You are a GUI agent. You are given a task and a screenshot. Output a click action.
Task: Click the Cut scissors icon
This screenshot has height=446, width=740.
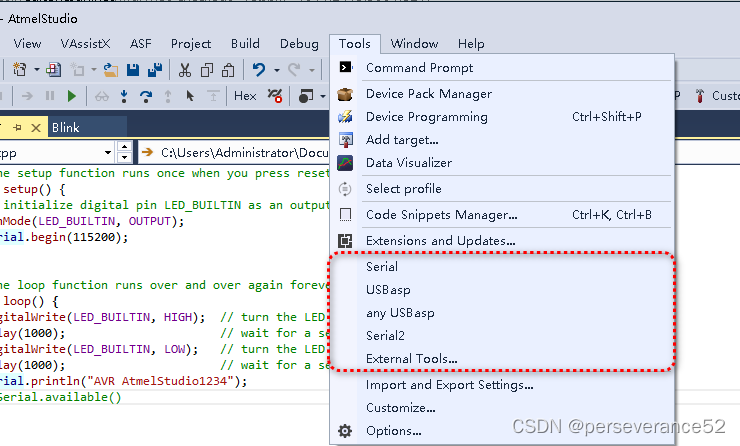pyautogui.click(x=185, y=70)
